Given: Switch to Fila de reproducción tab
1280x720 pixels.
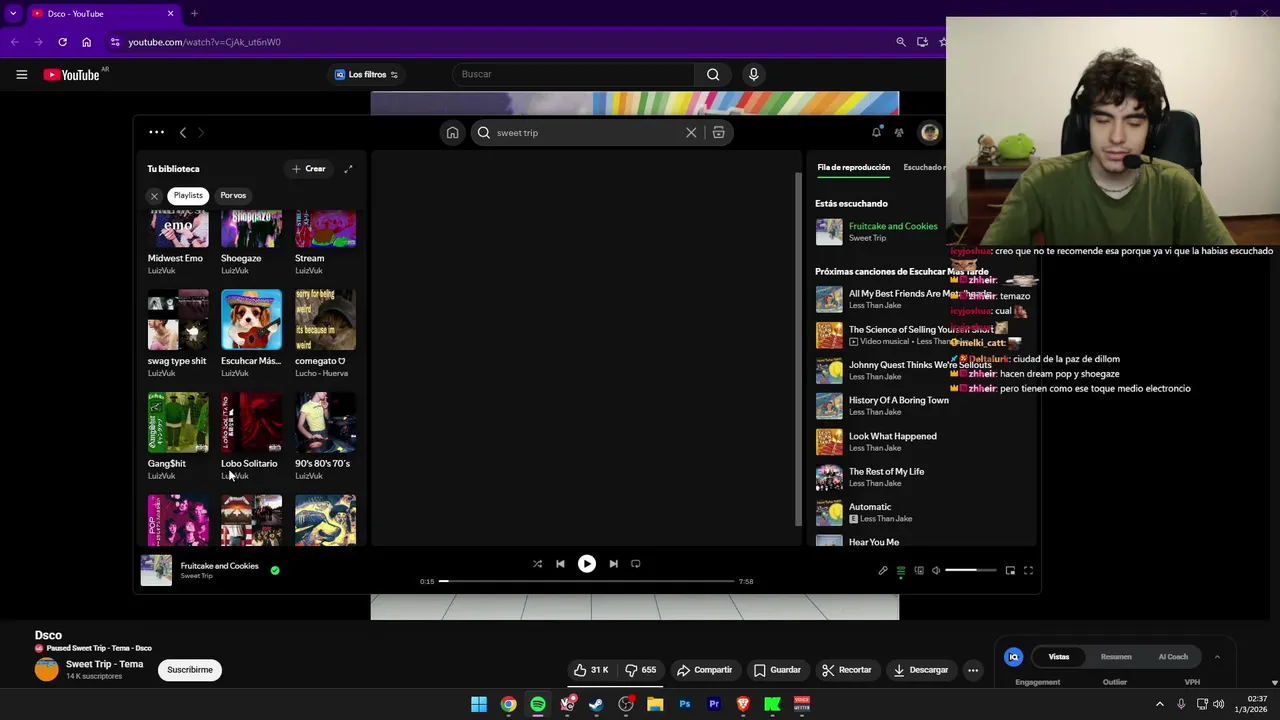Looking at the screenshot, I should point(853,167).
